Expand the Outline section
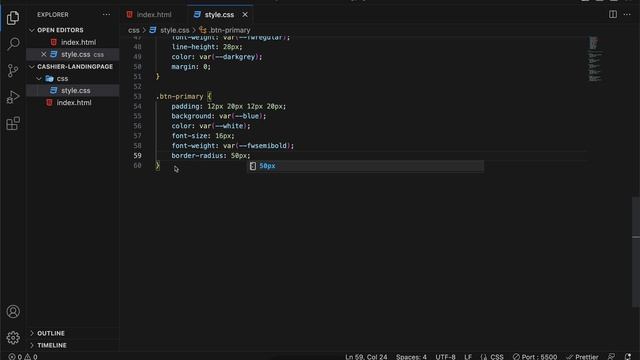640x360 pixels. coord(51,333)
